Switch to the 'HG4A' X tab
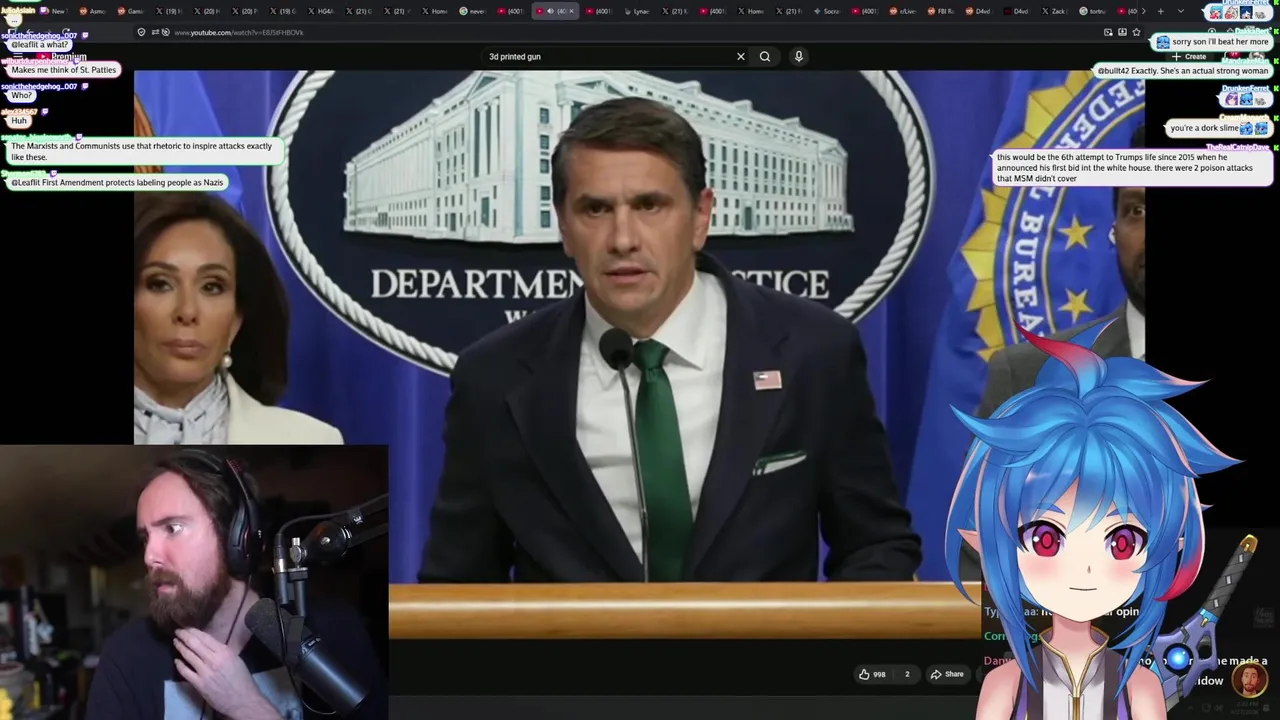This screenshot has height=720, width=1280. point(320,11)
